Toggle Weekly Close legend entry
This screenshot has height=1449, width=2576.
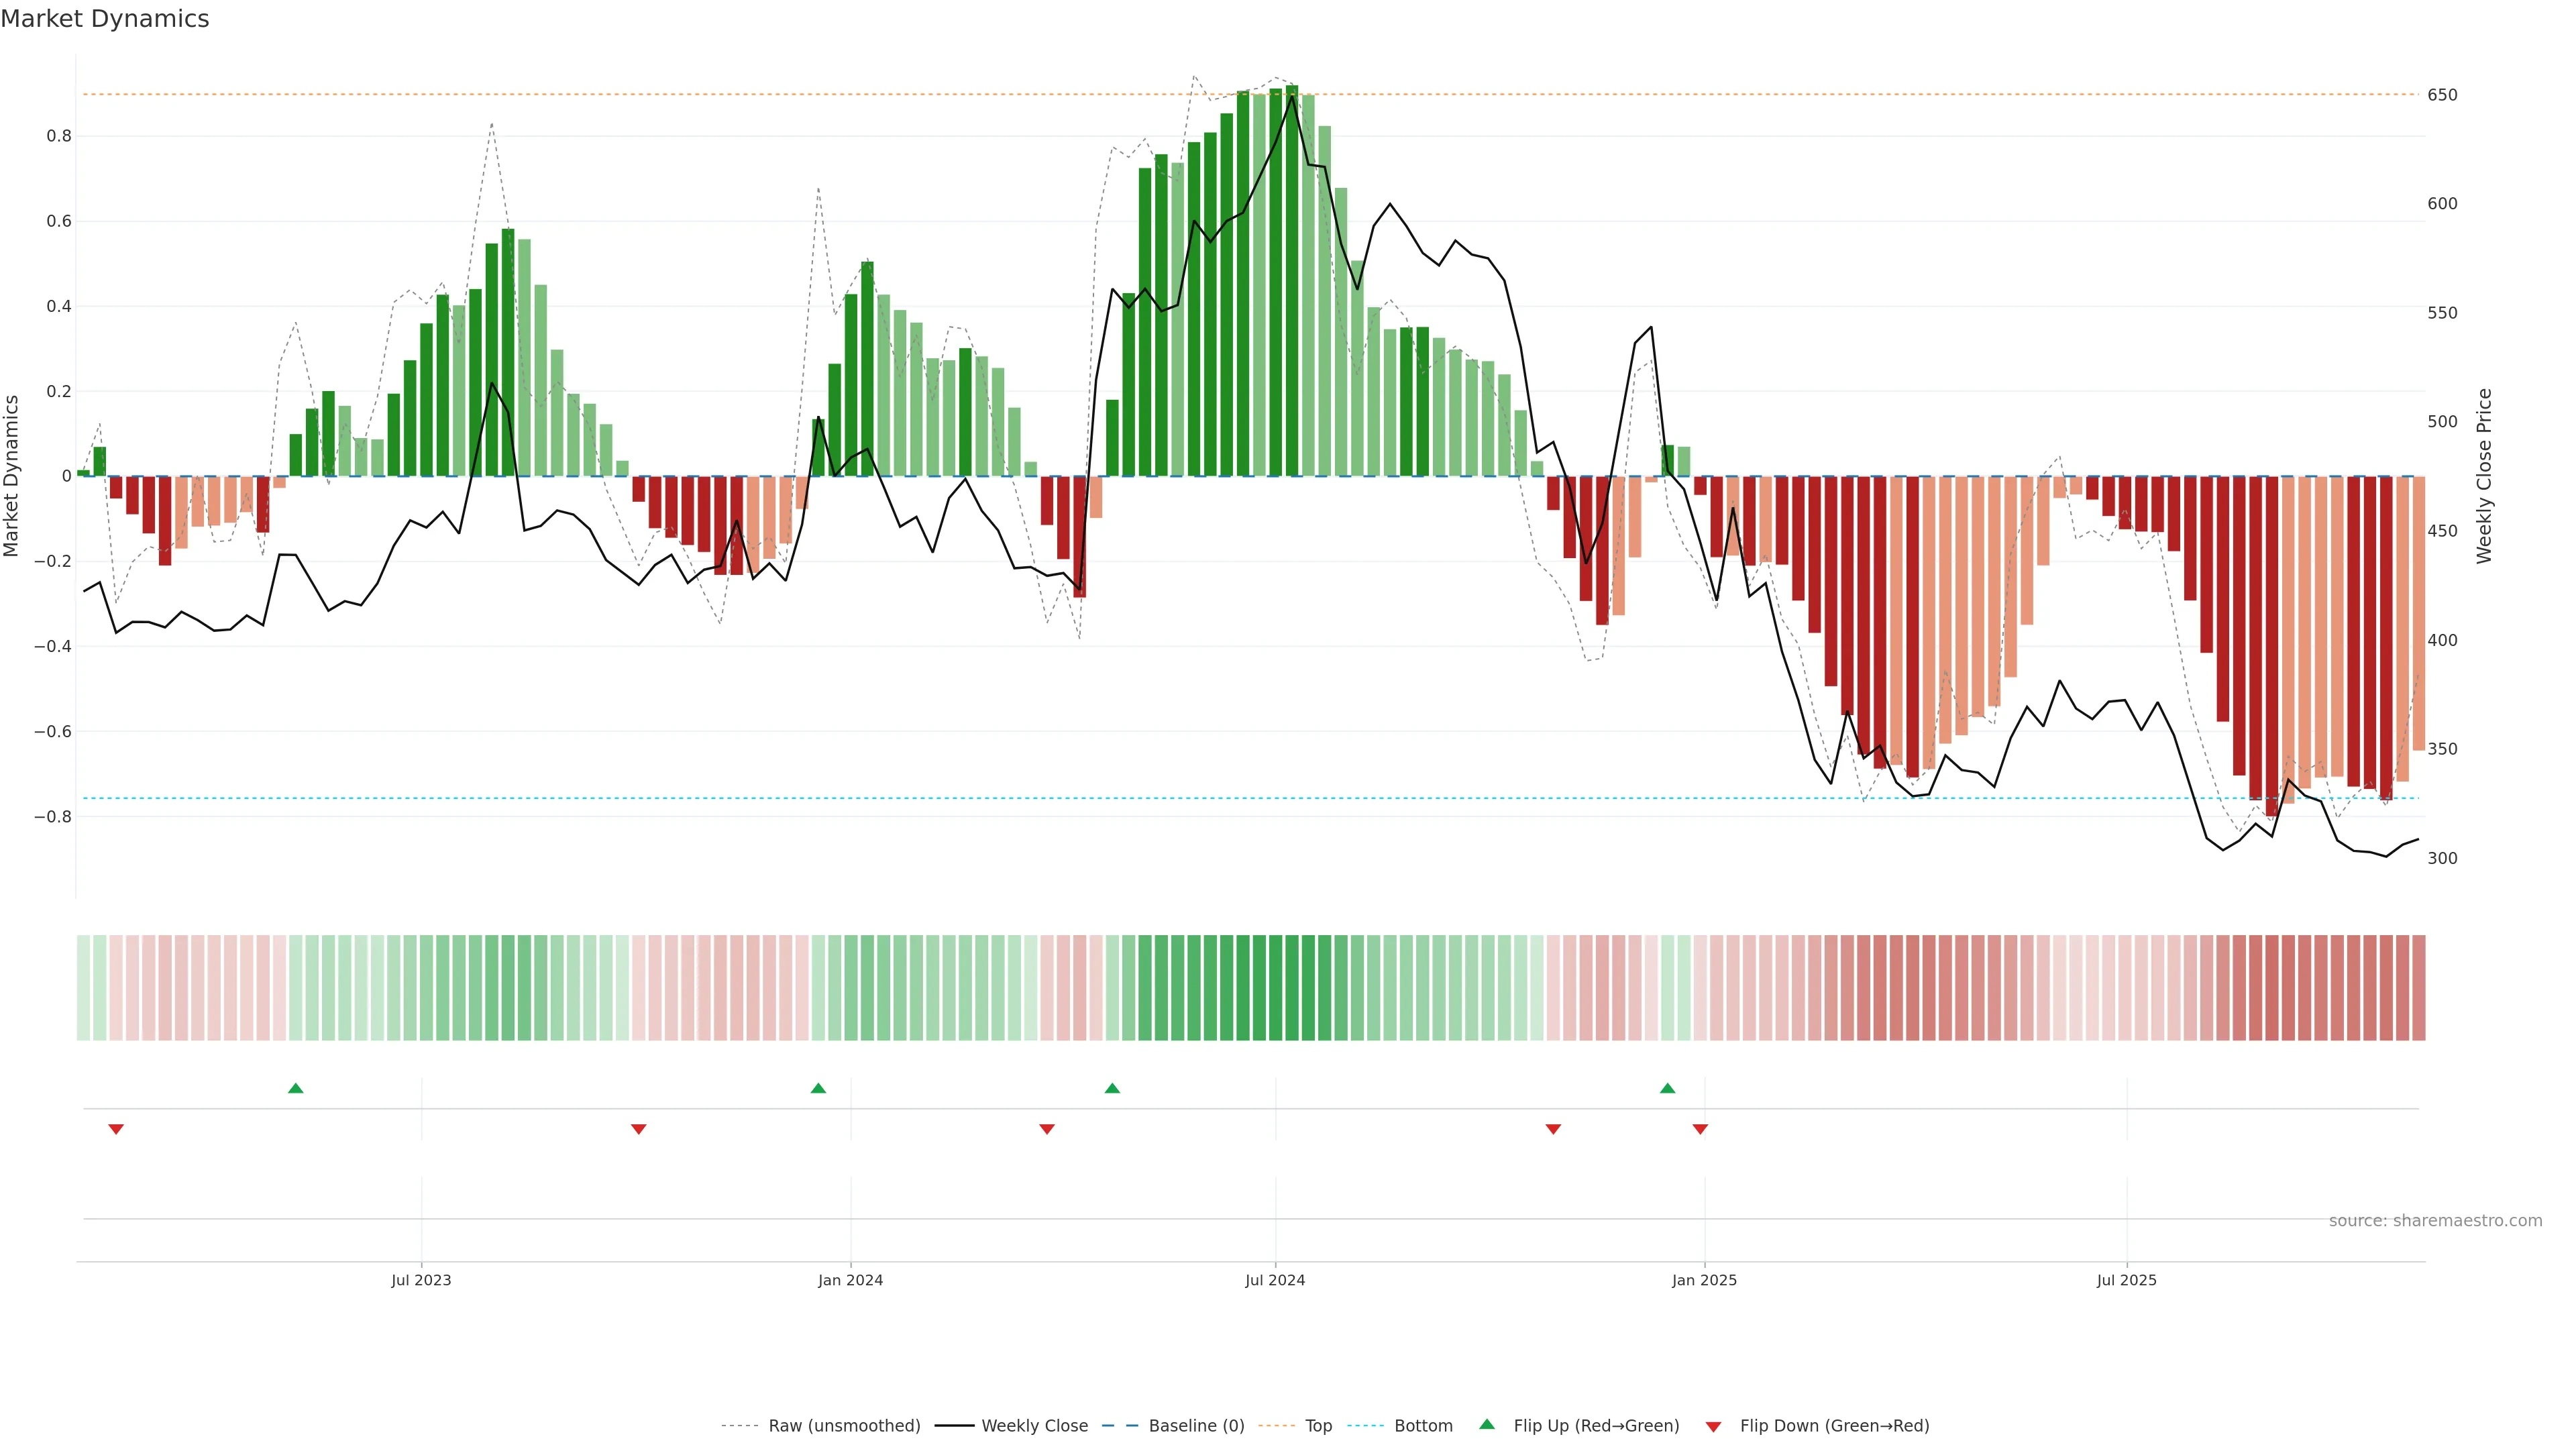1034,1426
